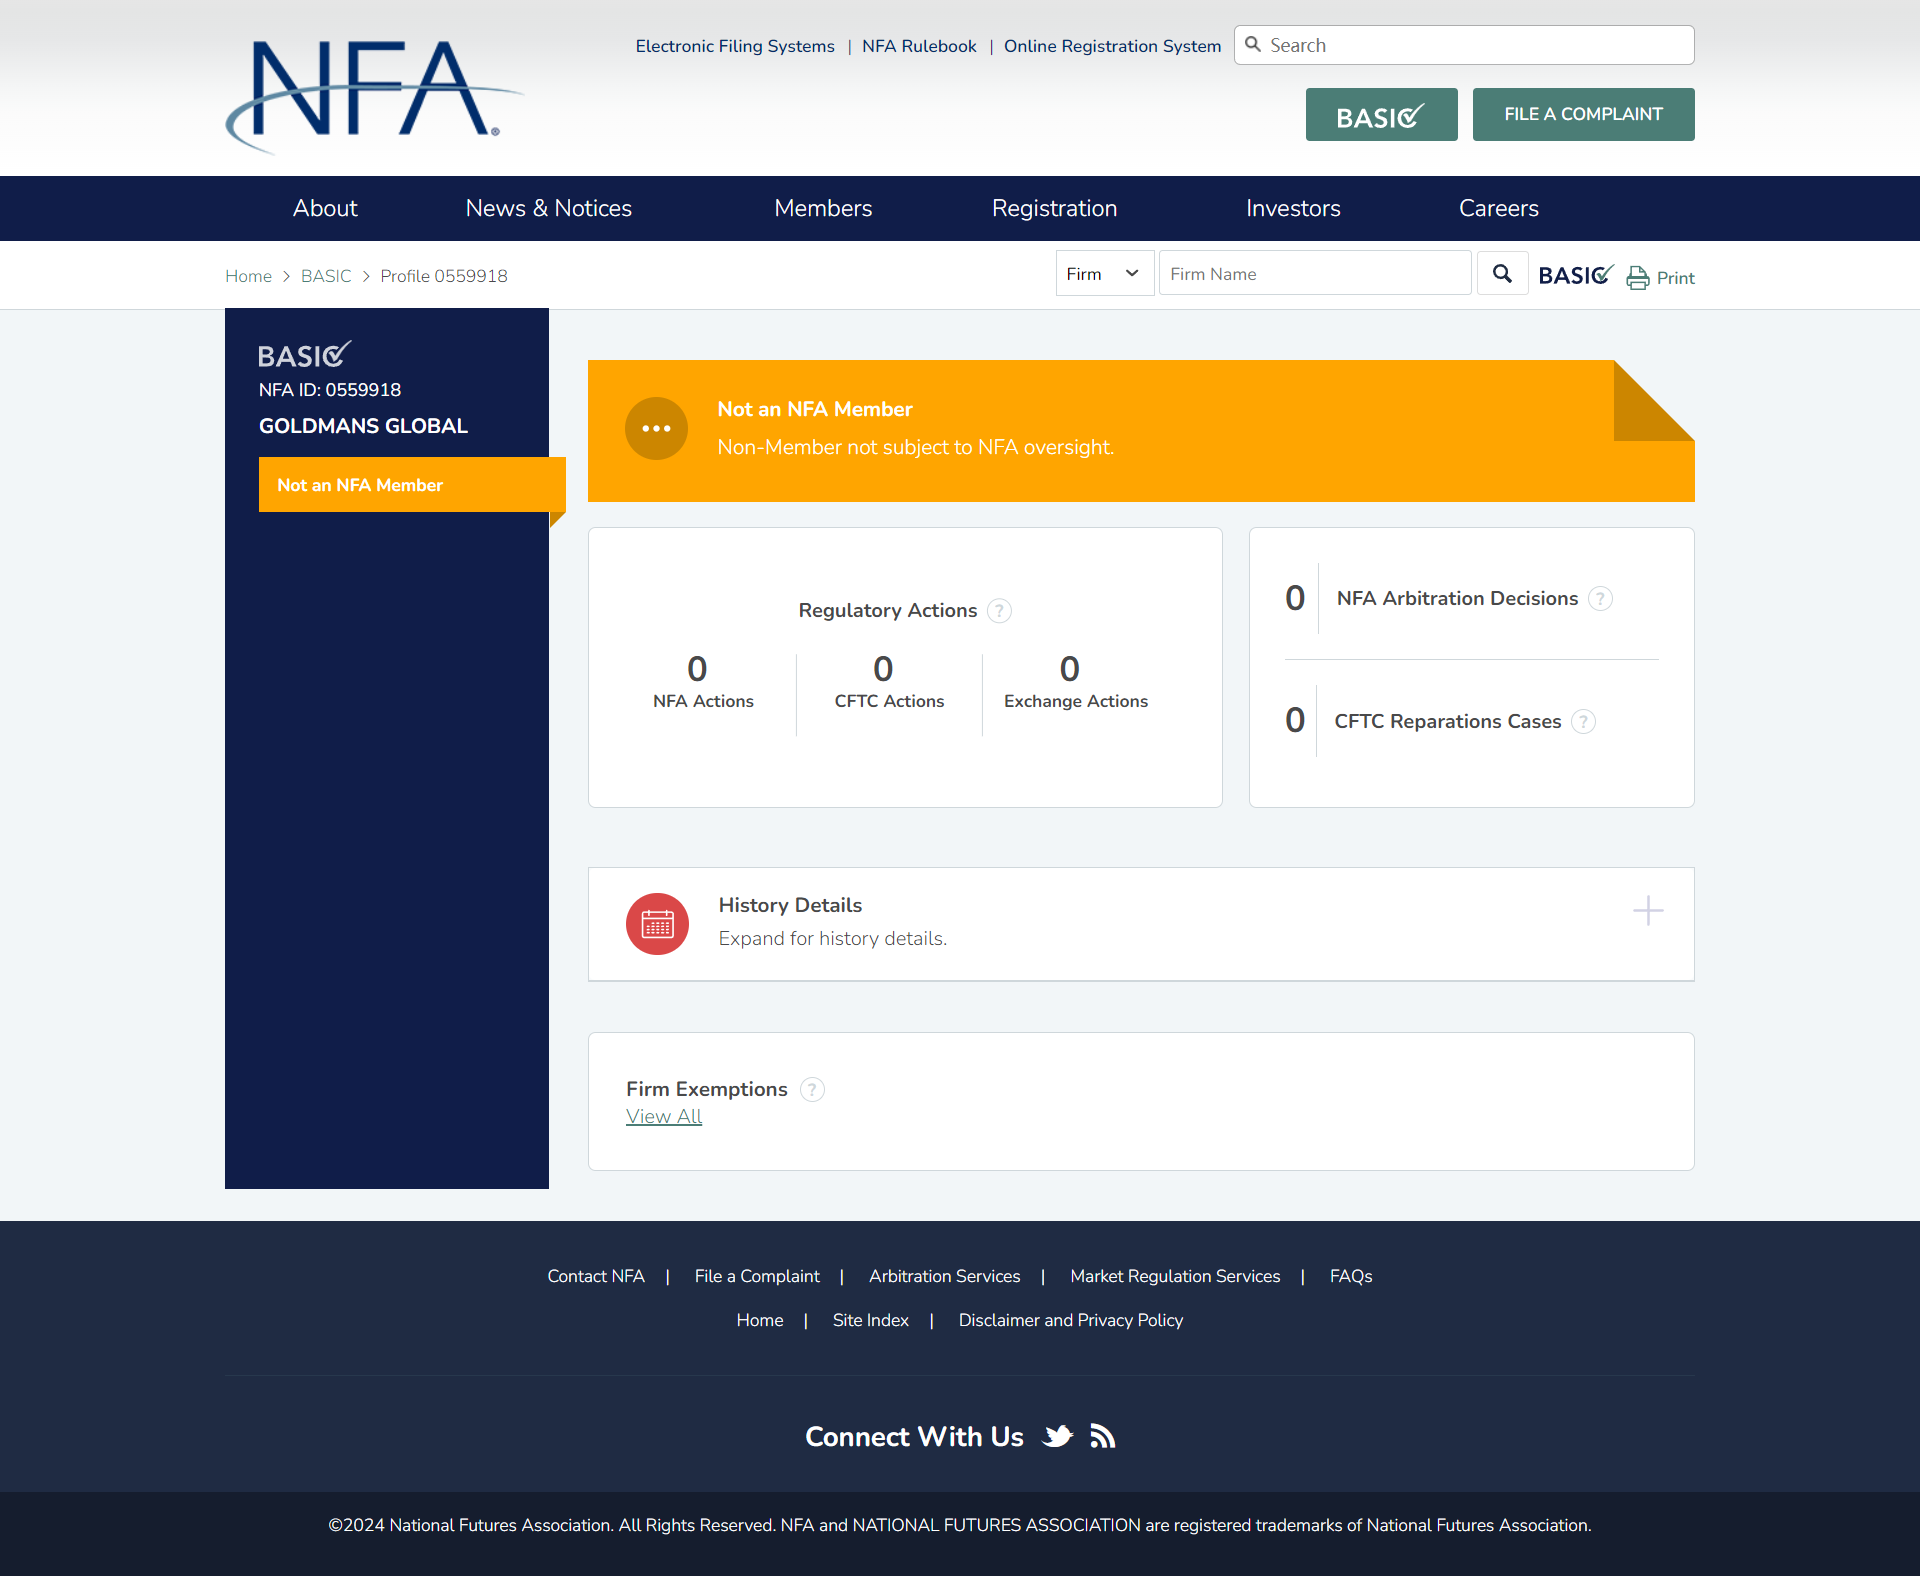The width and height of the screenshot is (1920, 1576).
Task: Open Online Registration System link
Action: (x=1112, y=46)
